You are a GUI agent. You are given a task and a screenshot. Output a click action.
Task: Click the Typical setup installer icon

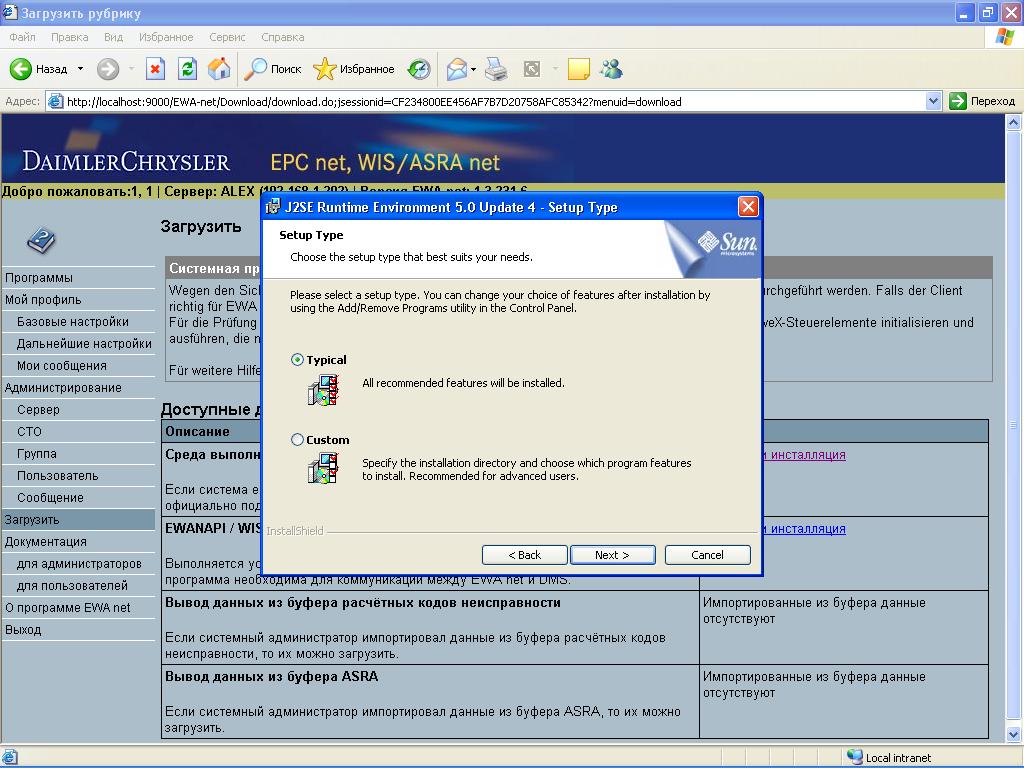[x=323, y=390]
